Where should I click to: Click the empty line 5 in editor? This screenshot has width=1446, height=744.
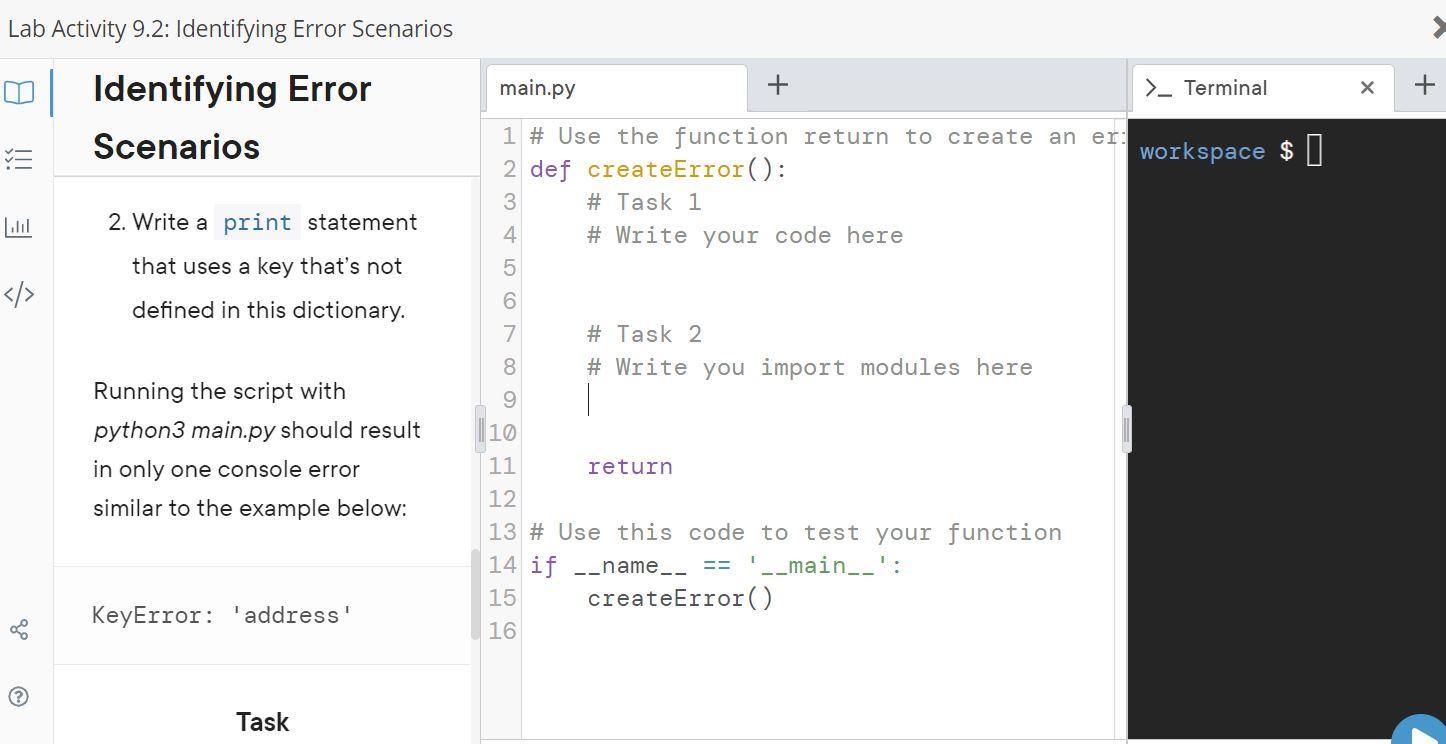(x=820, y=268)
